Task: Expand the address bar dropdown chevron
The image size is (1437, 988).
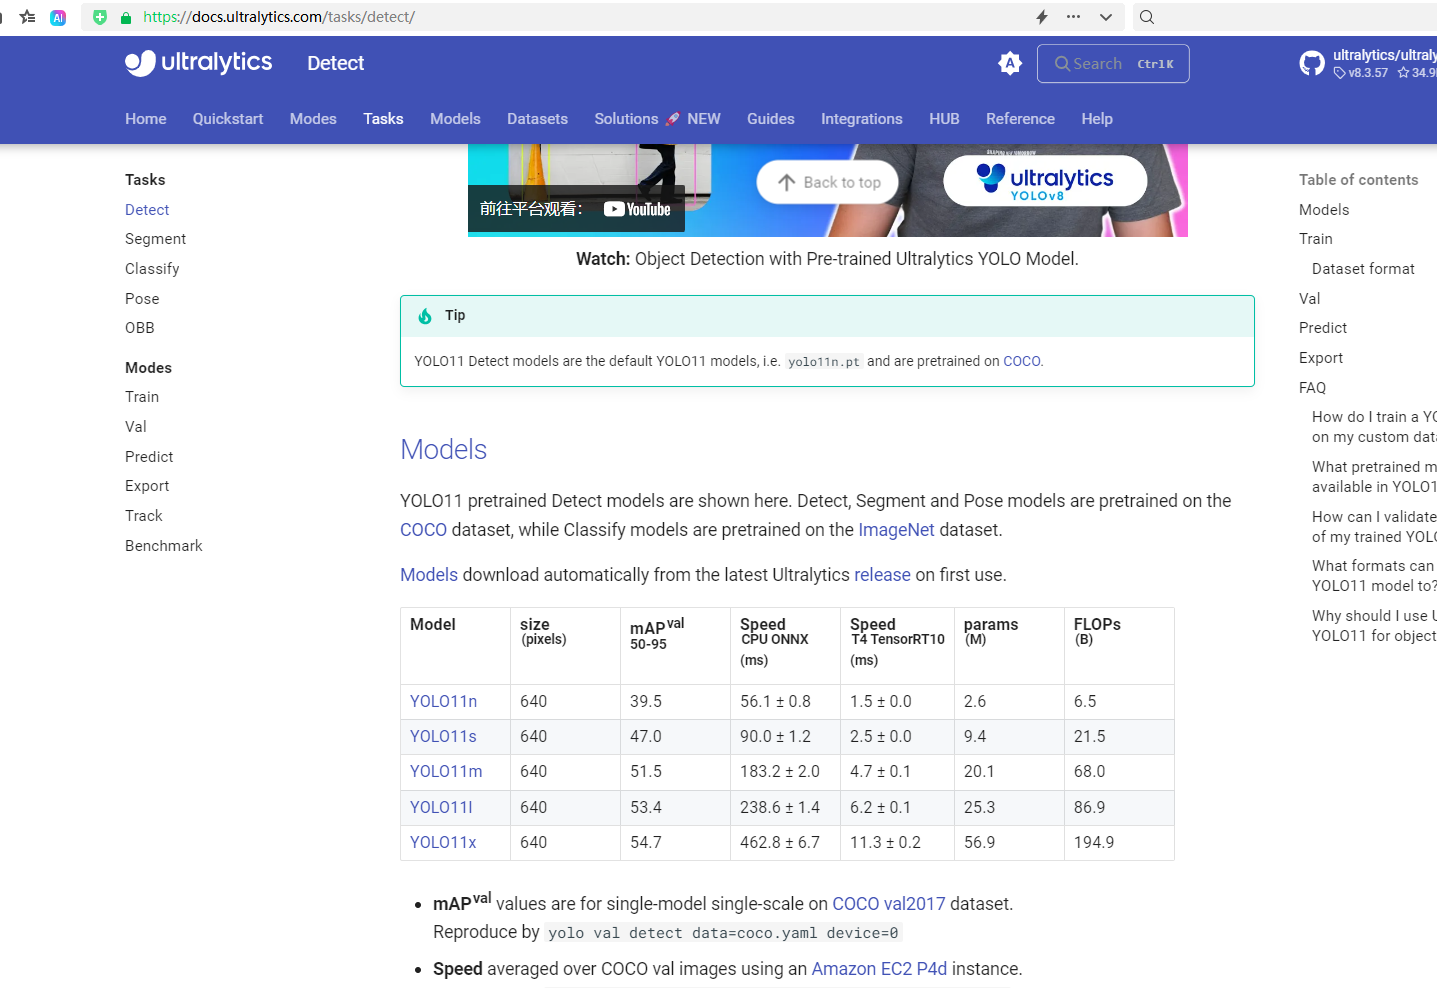Action: coord(1105,17)
